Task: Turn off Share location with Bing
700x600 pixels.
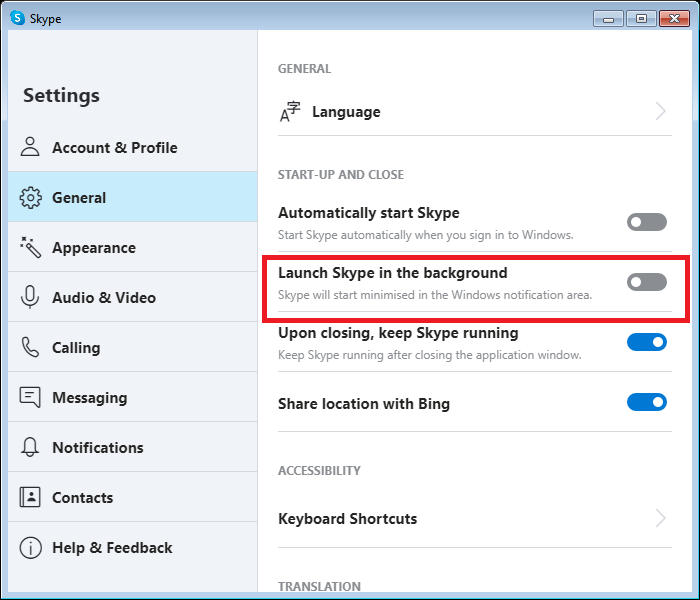Action: pyautogui.click(x=646, y=402)
